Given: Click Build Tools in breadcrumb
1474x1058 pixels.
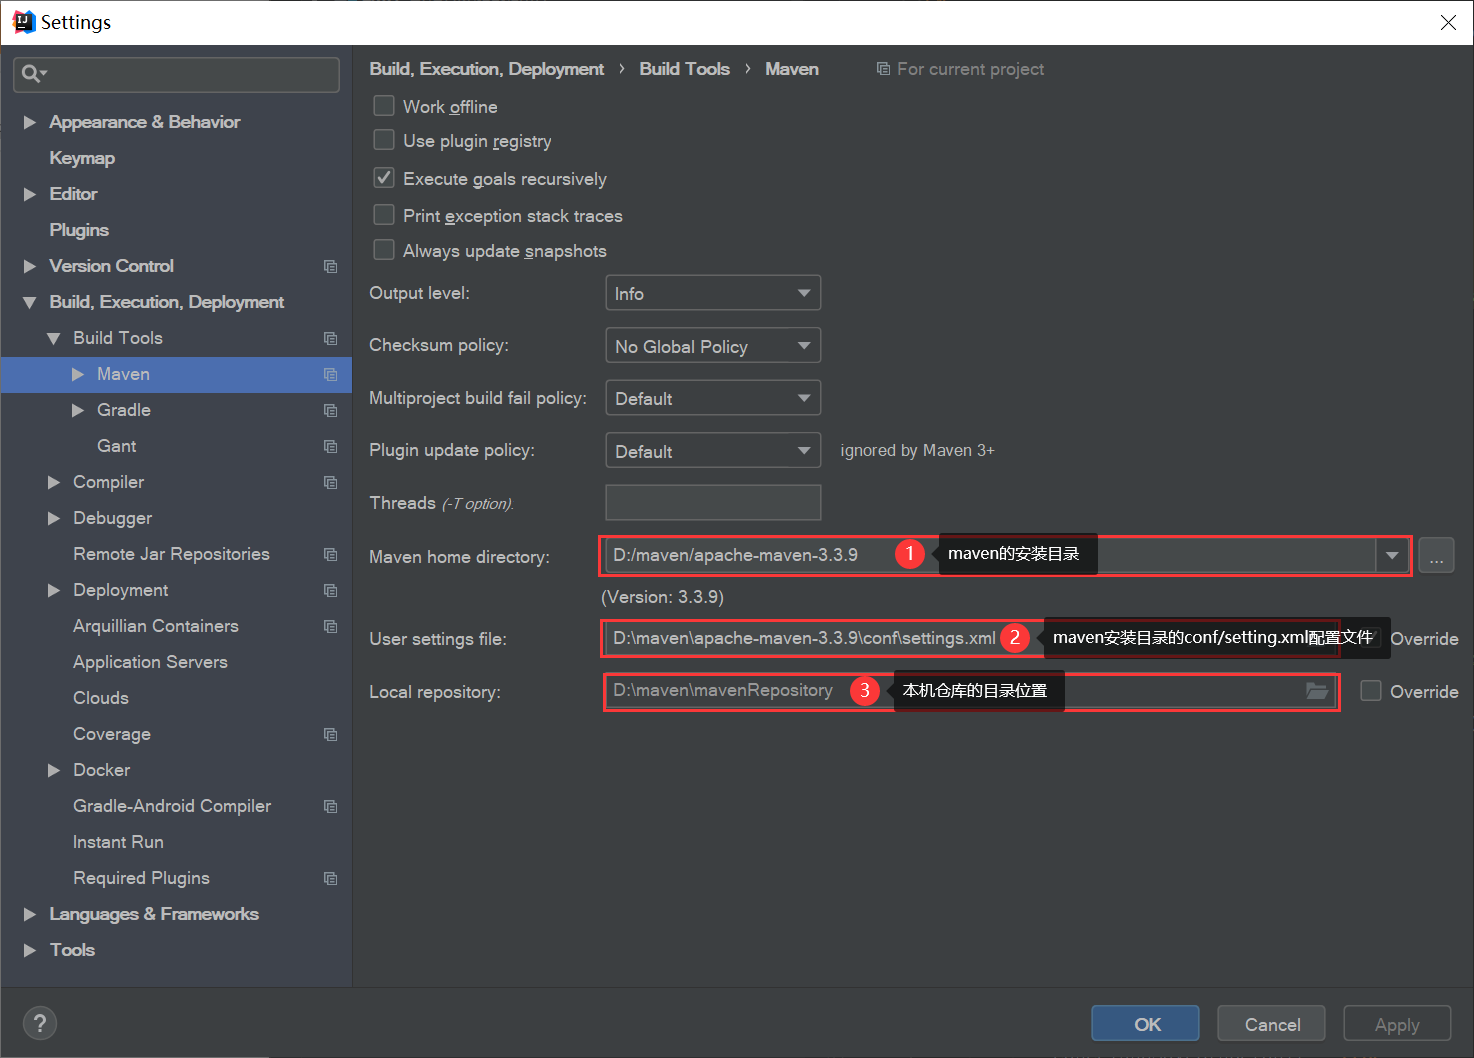Looking at the screenshot, I should pos(684,69).
